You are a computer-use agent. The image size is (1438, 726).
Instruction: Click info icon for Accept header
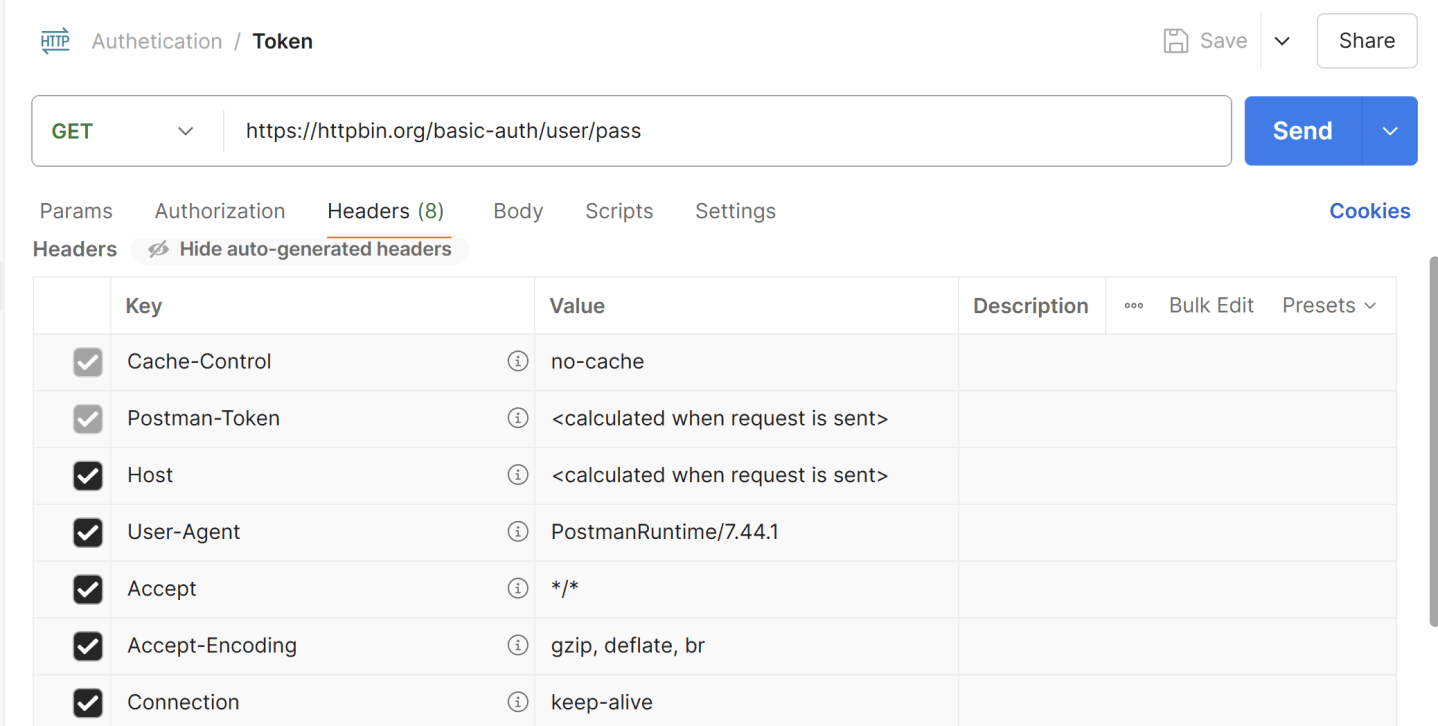click(x=517, y=588)
